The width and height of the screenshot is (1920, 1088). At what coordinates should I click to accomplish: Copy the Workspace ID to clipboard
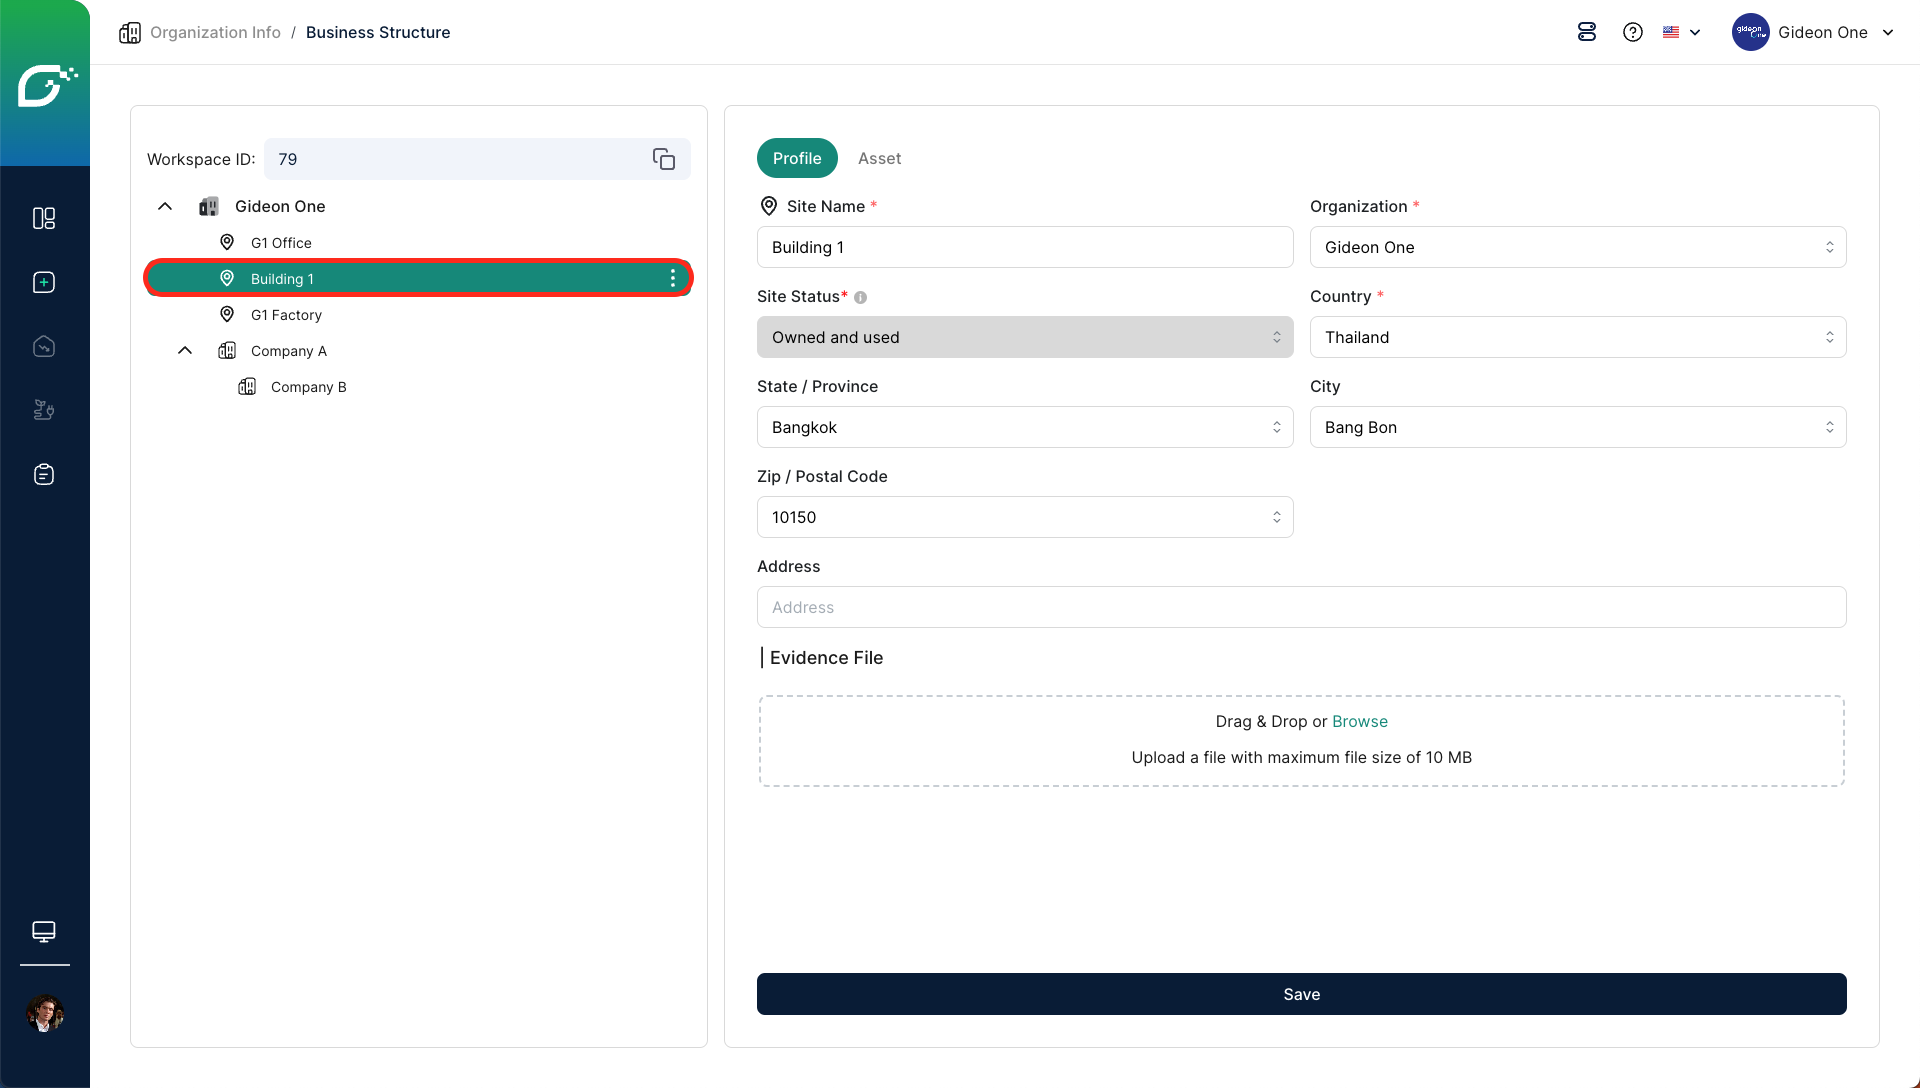[x=664, y=159]
